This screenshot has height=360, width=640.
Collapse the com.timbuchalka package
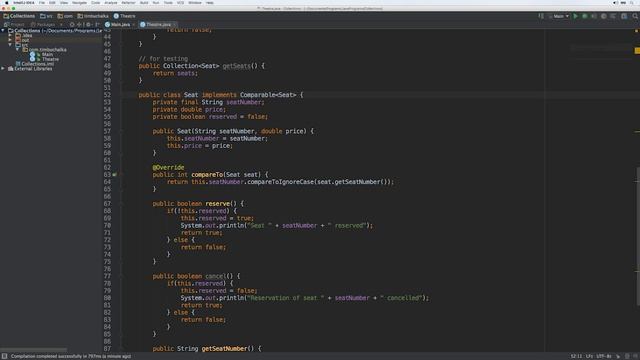pos(18,49)
